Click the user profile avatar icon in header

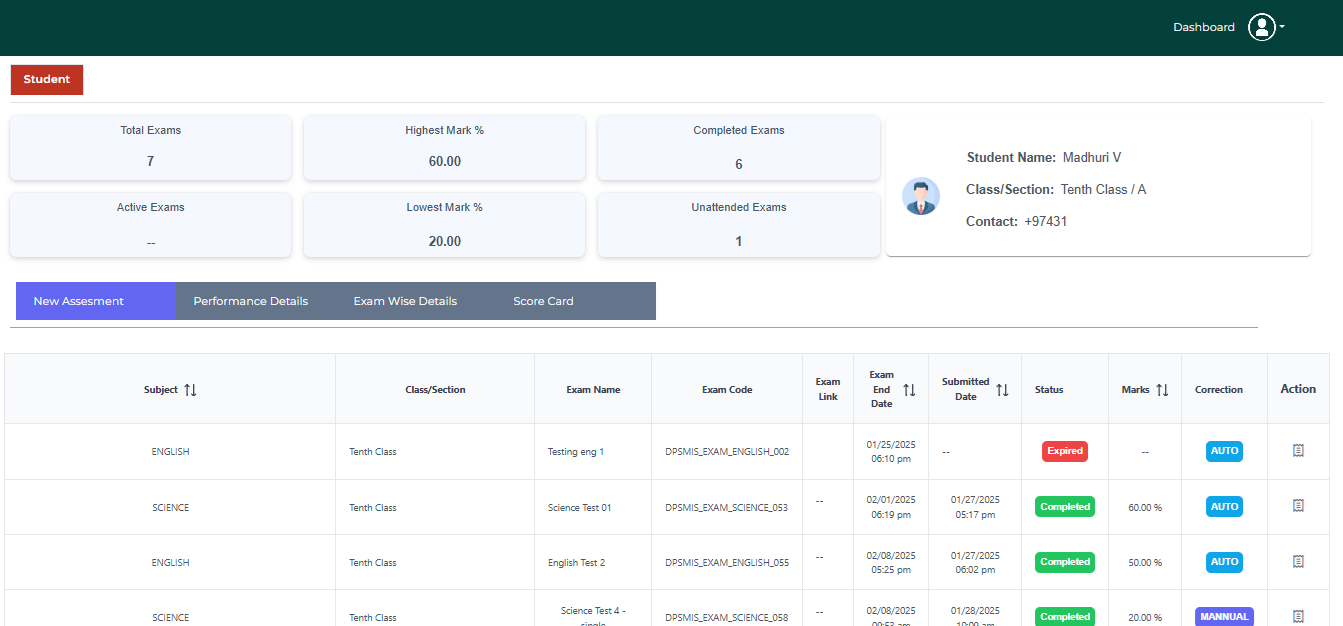tap(1261, 27)
